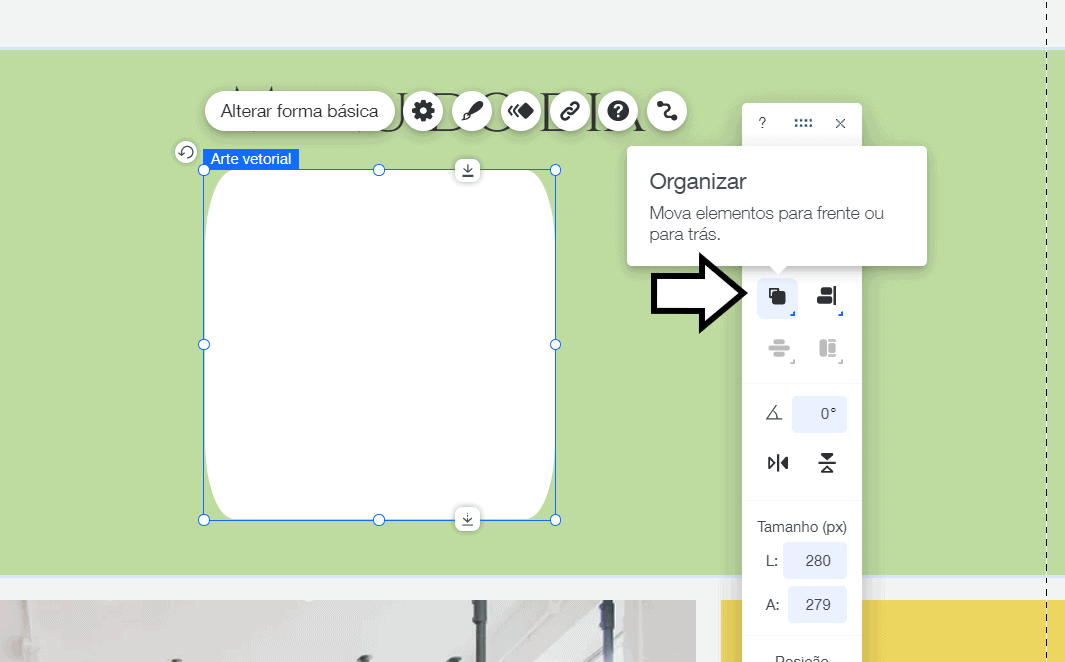Click the white vector shape on canvas
The image size is (1065, 662).
(379, 345)
